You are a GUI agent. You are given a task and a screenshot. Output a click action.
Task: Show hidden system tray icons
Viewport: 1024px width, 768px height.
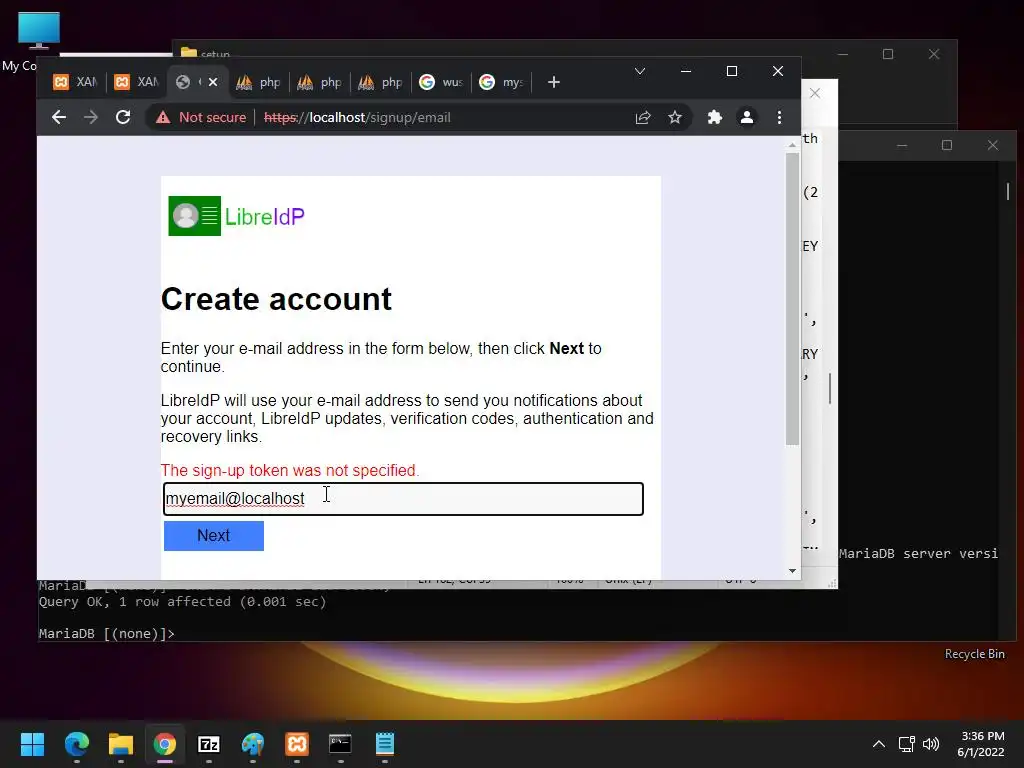879,744
